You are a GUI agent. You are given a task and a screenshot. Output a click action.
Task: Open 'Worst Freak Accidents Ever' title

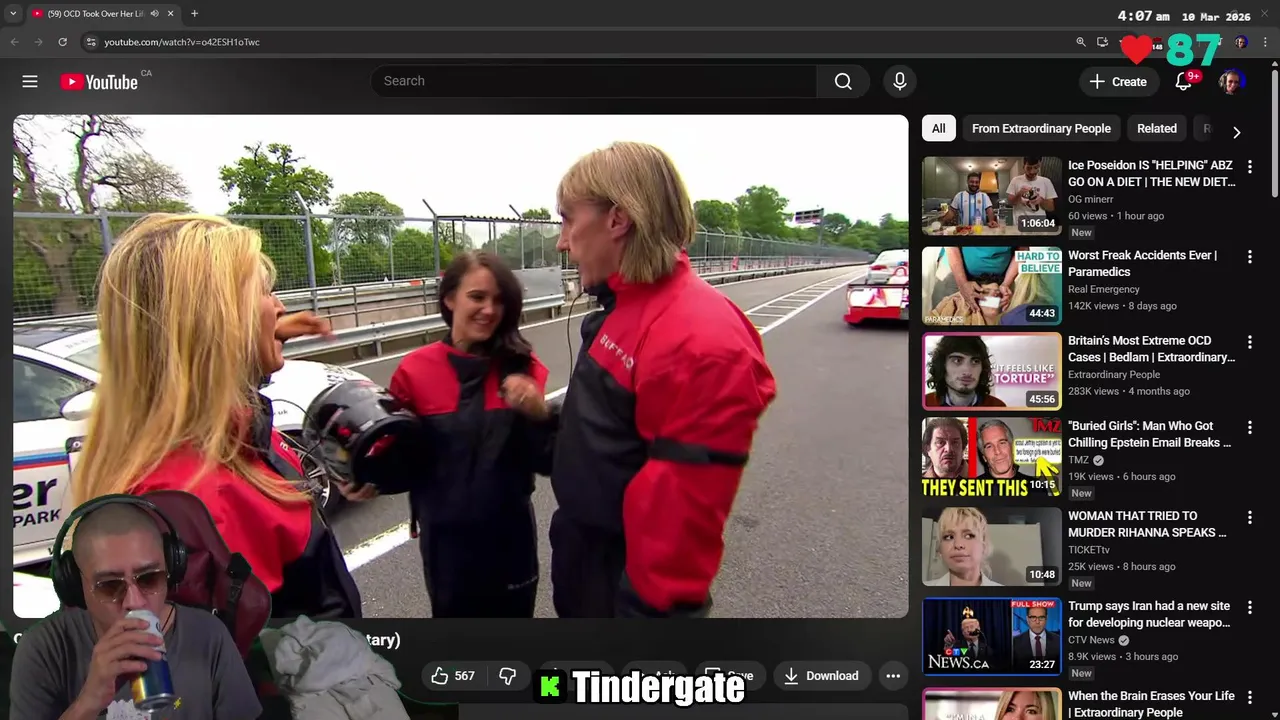pos(1142,263)
